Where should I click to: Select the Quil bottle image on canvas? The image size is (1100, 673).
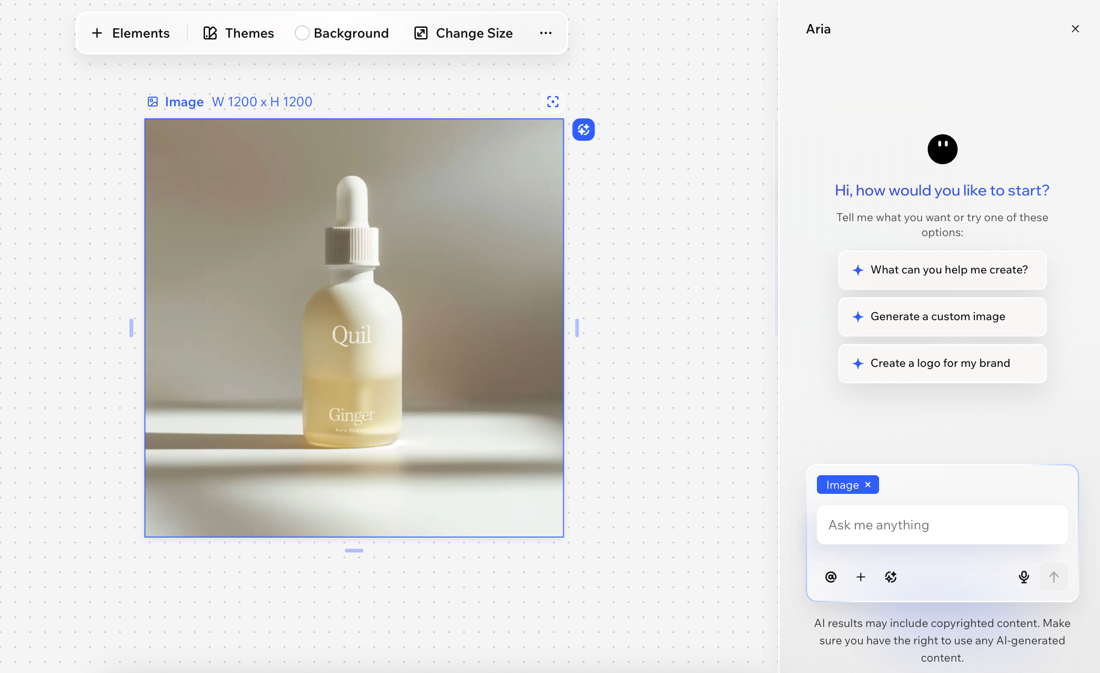coord(354,328)
